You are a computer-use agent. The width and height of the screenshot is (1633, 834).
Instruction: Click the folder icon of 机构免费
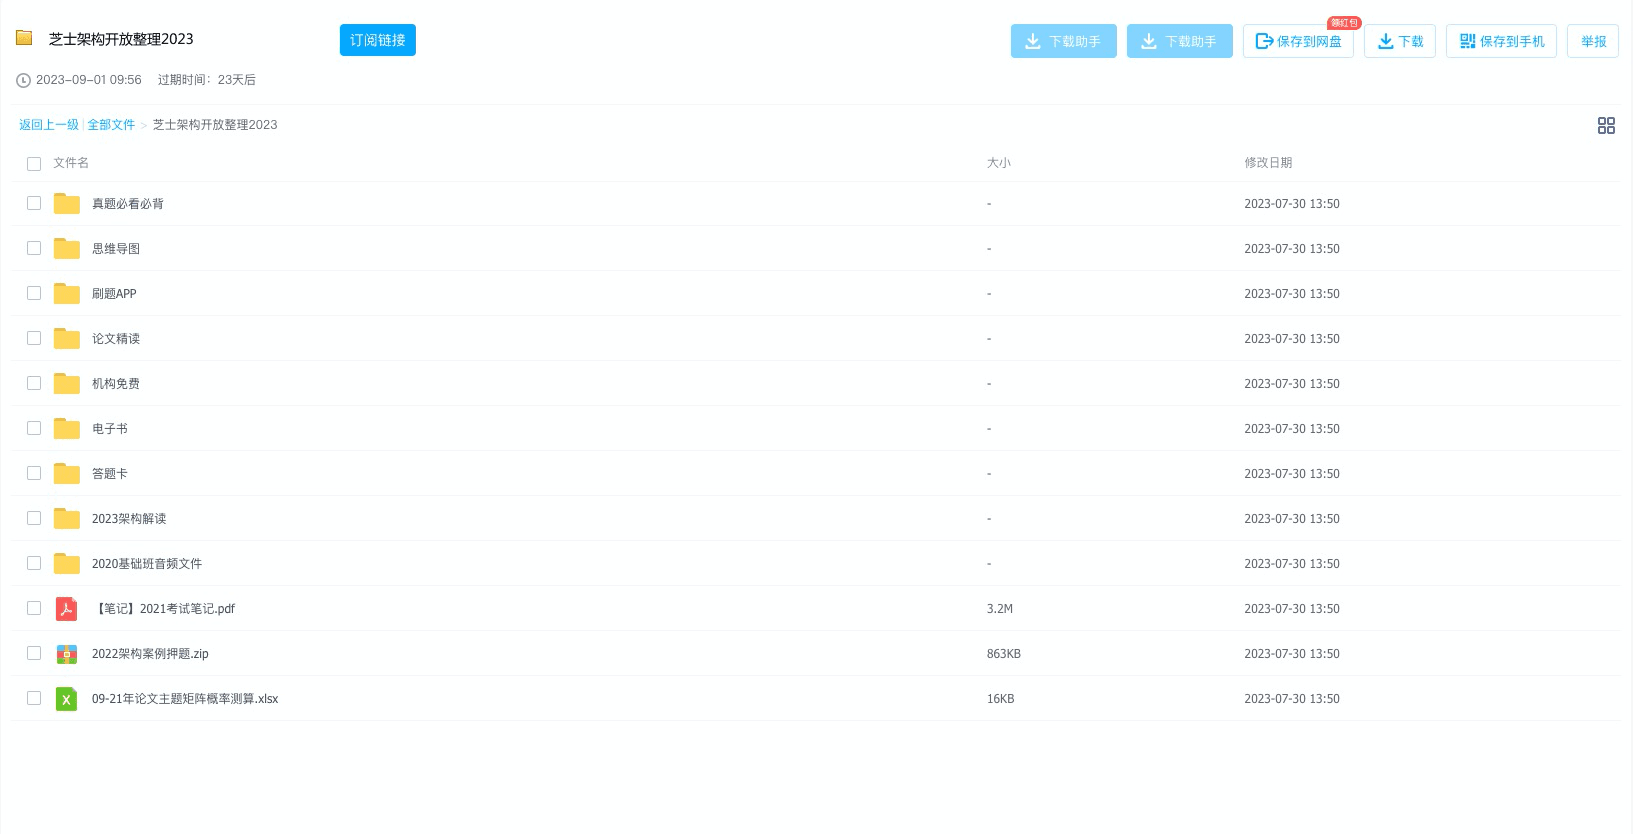67,384
